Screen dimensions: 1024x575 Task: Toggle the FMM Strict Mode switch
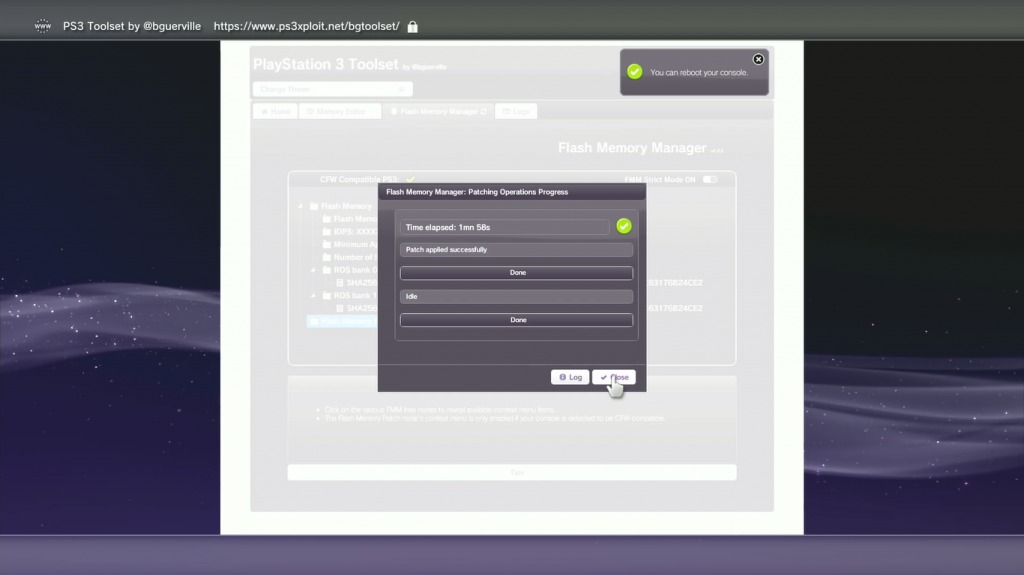[710, 180]
